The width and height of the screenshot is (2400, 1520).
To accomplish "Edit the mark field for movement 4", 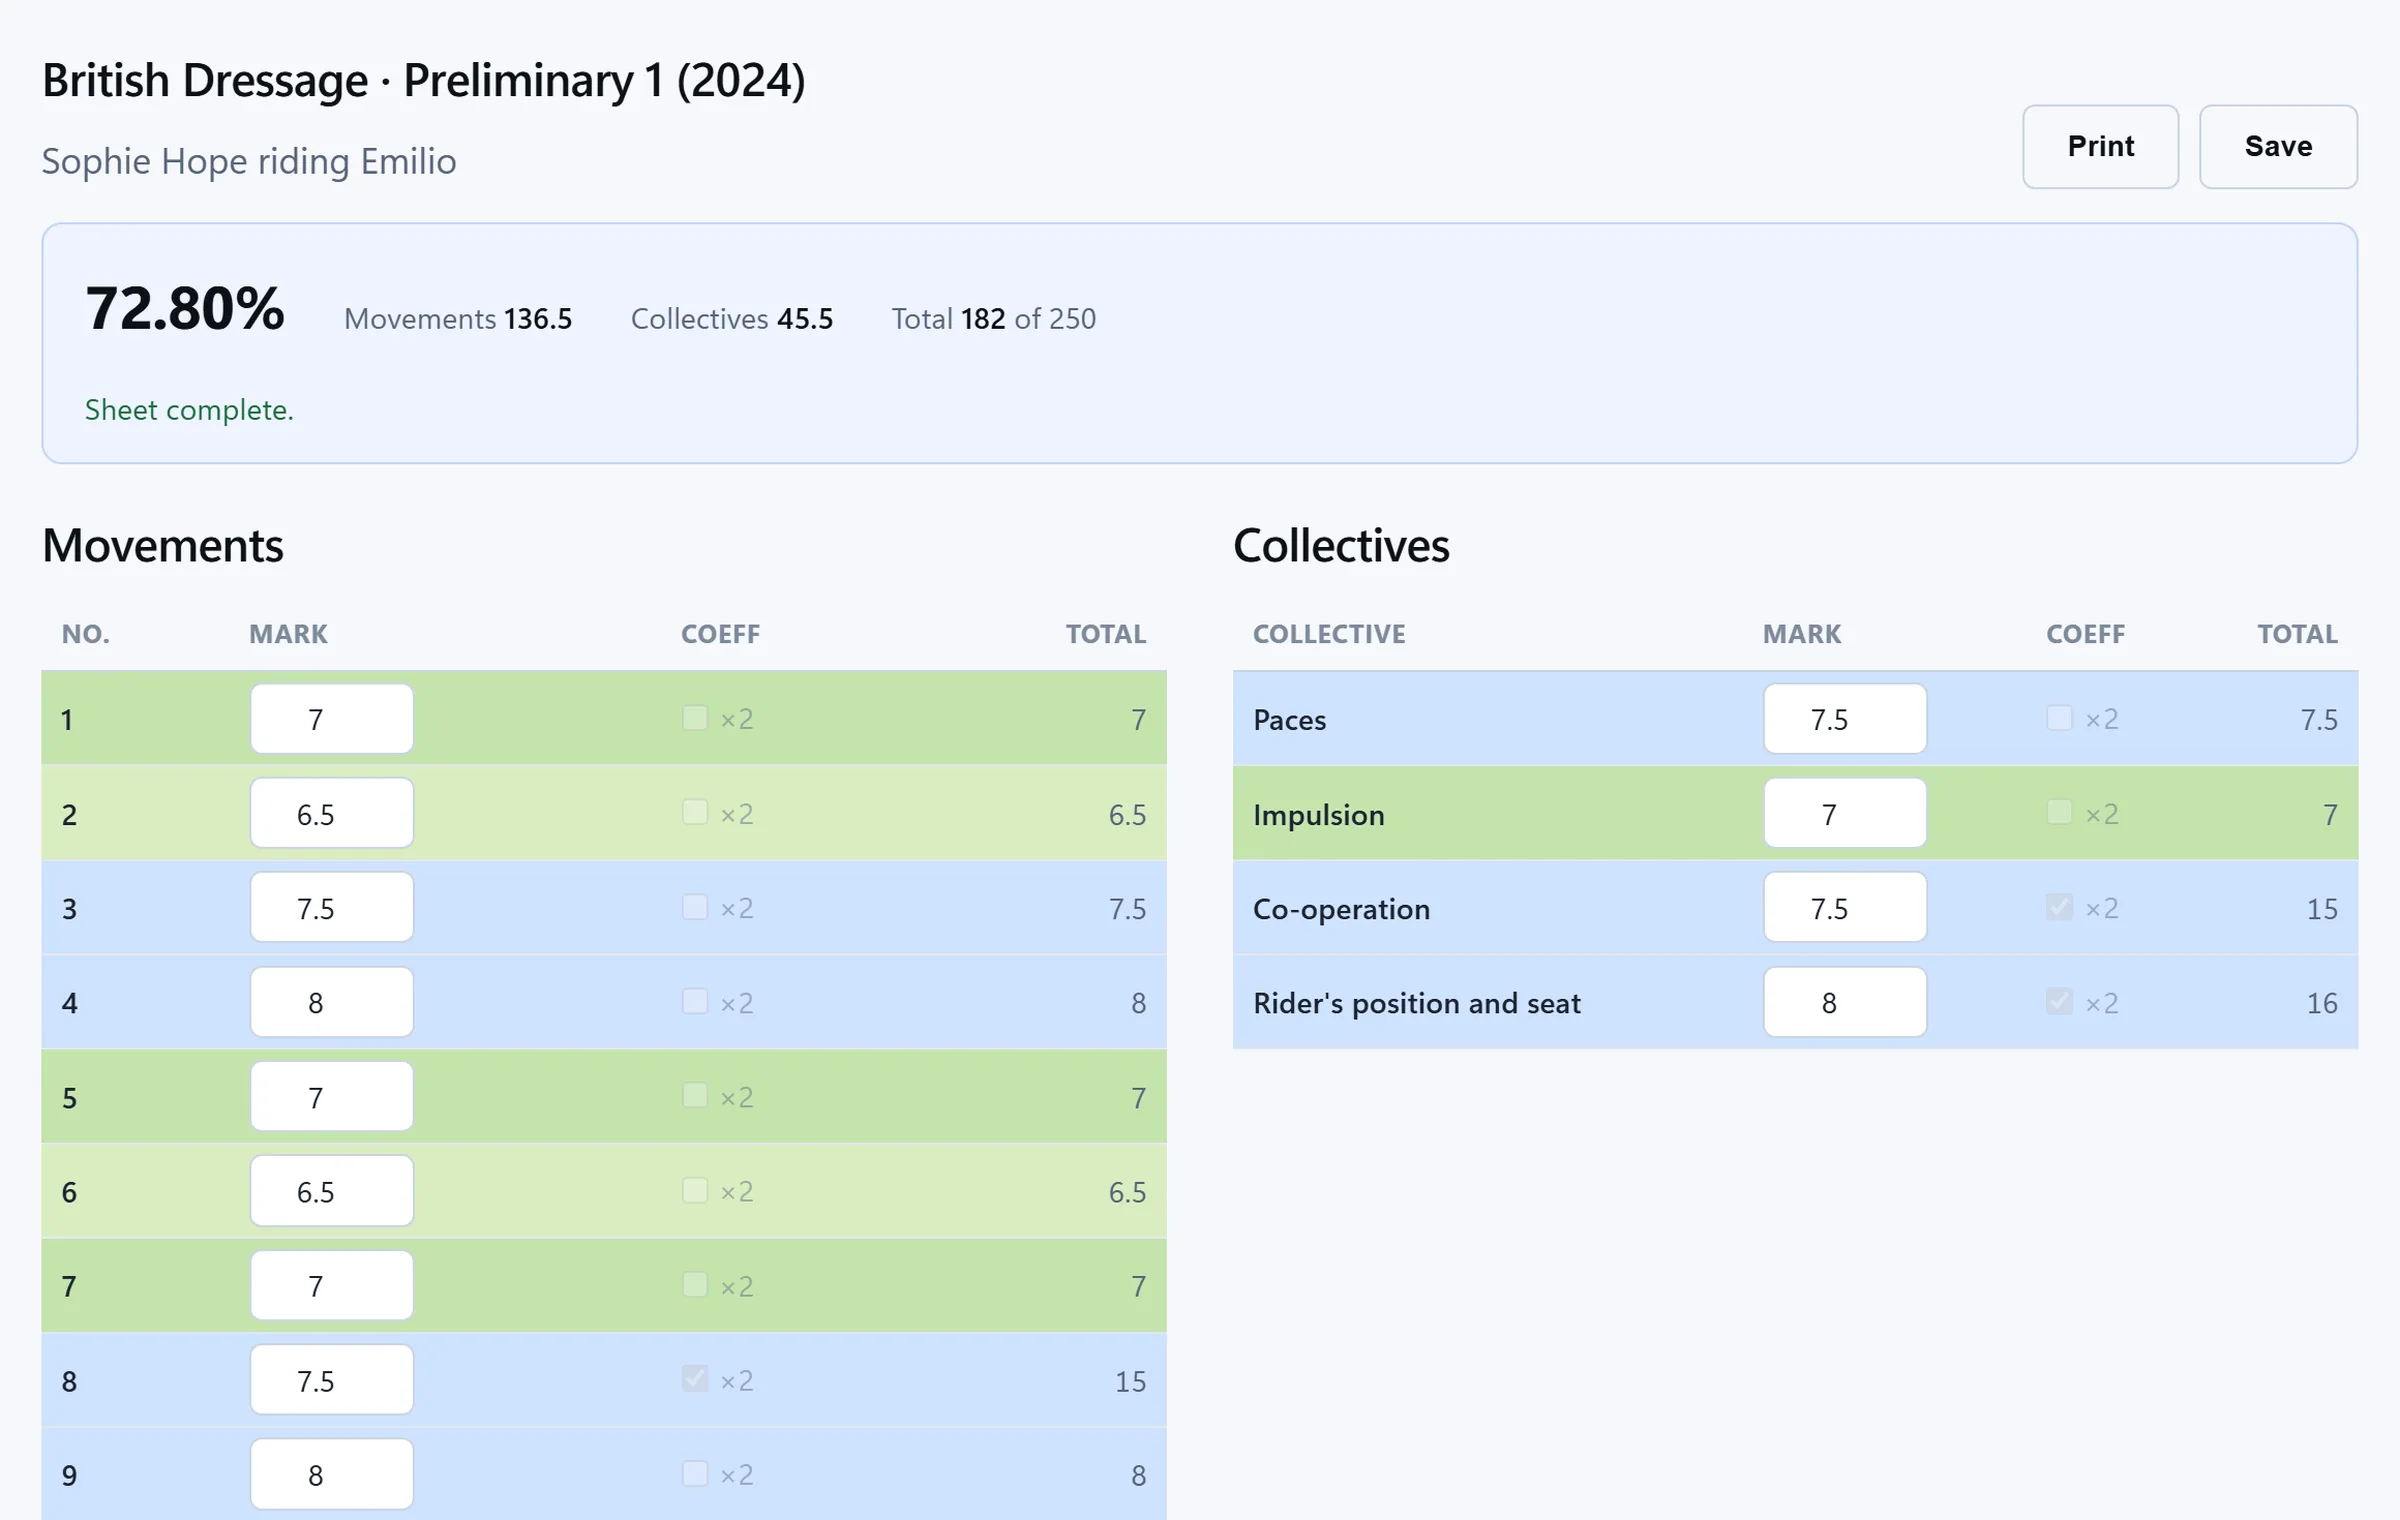I will 332,1002.
